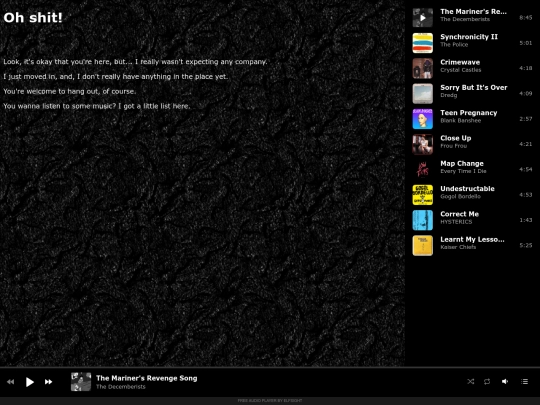Screen dimensions: 540x405
Task: Click play overlay on Mariner's Revenge thumbnail
Action: 423,18
